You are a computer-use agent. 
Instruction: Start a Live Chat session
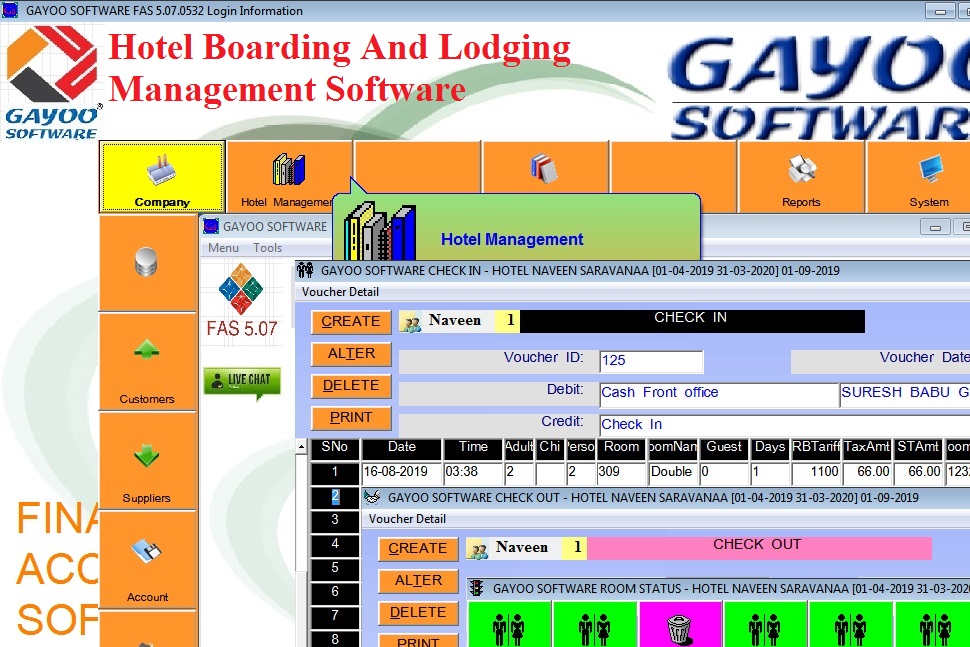[242, 381]
